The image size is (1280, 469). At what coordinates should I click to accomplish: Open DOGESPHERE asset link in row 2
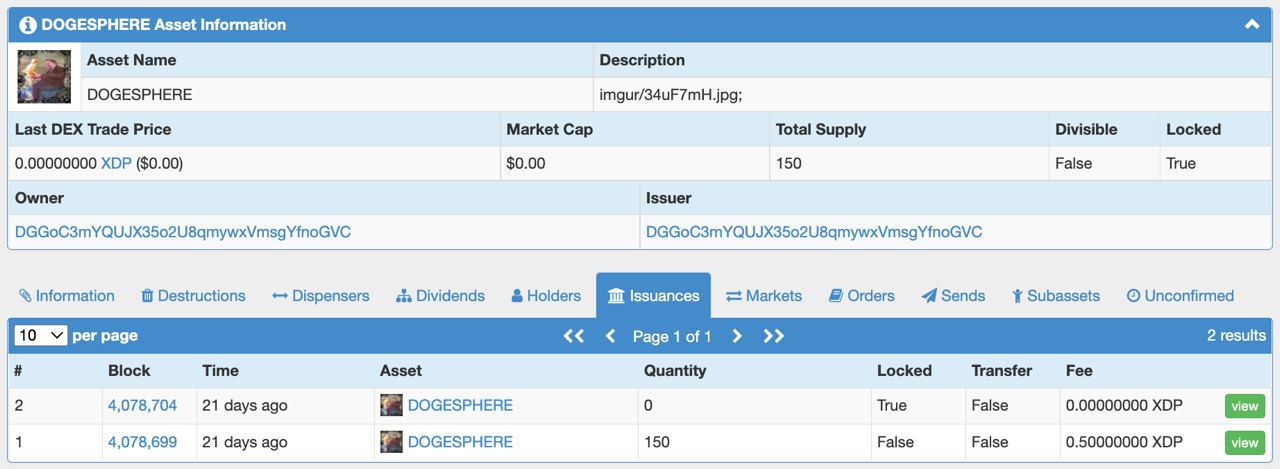[x=460, y=406]
